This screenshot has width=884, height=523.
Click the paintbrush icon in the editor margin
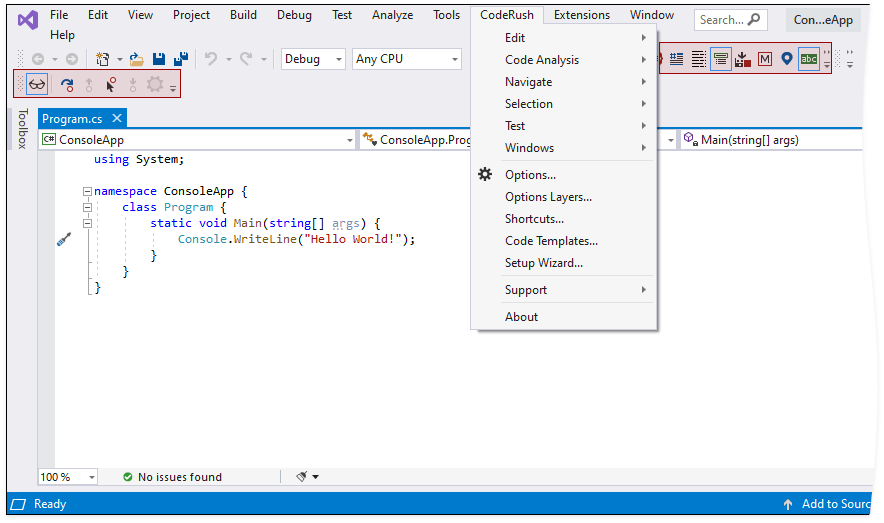tap(64, 240)
